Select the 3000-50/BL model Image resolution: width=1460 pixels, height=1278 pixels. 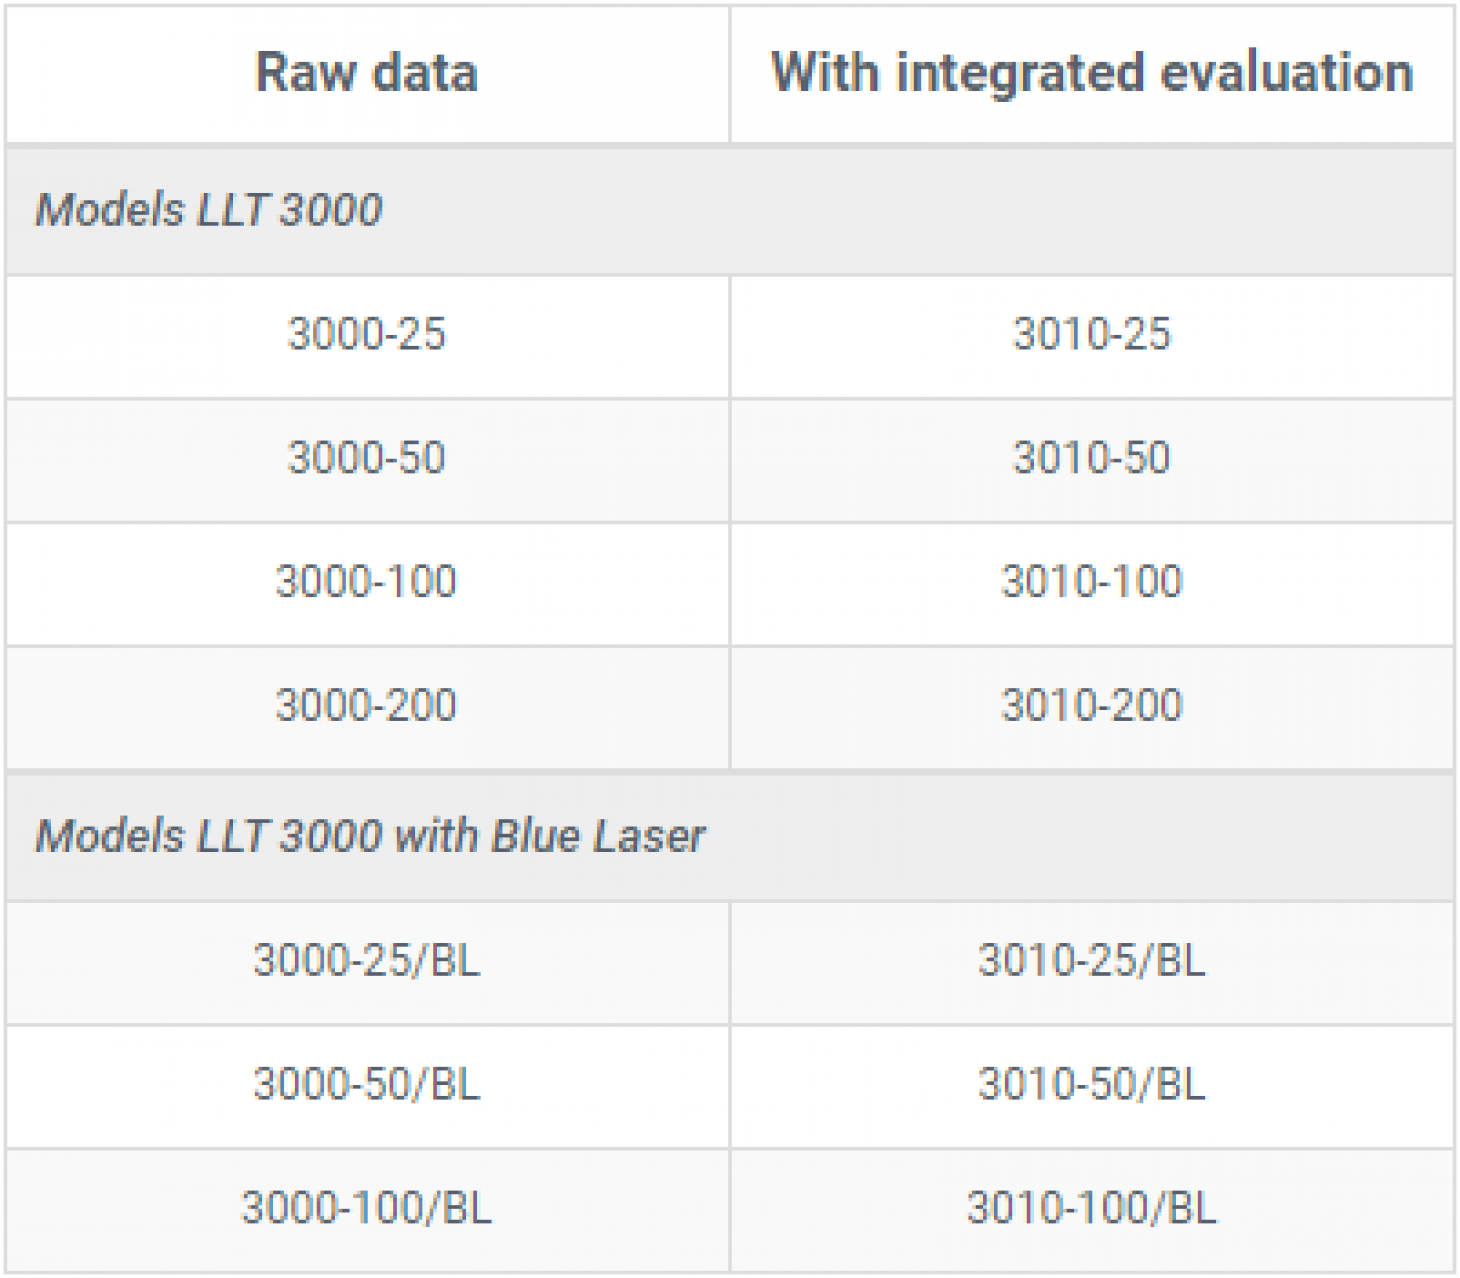click(x=366, y=1085)
